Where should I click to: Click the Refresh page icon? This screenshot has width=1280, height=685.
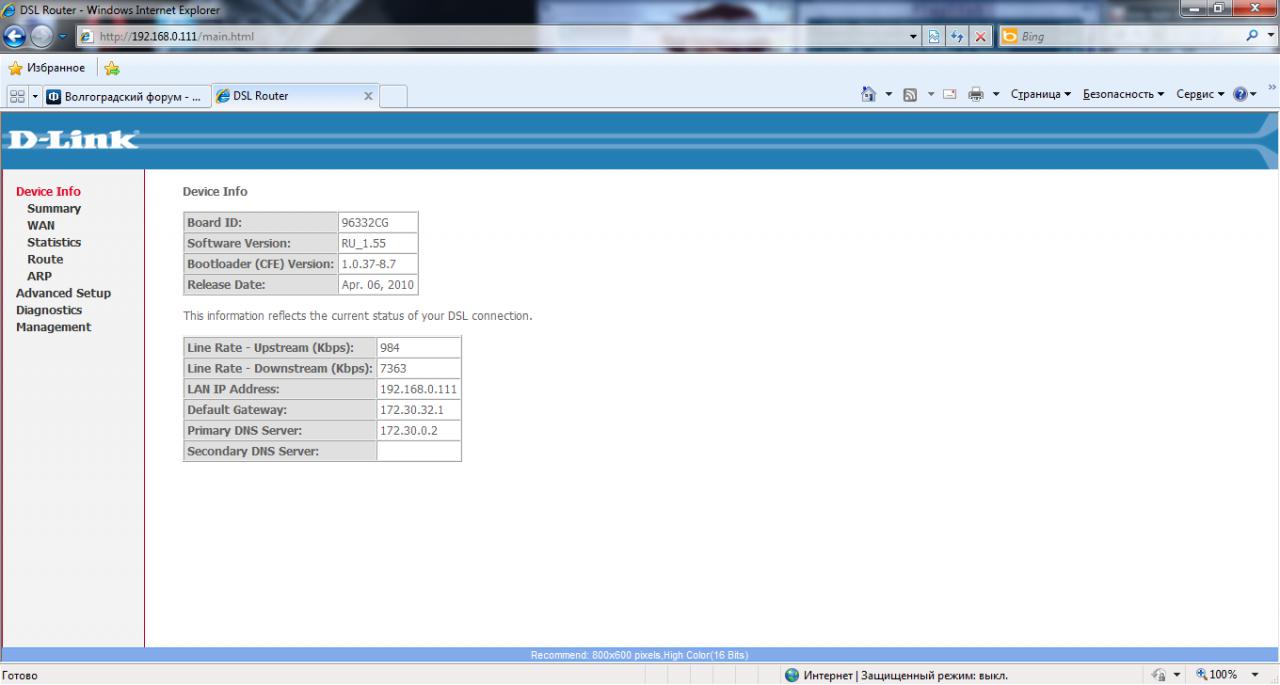tap(957, 37)
